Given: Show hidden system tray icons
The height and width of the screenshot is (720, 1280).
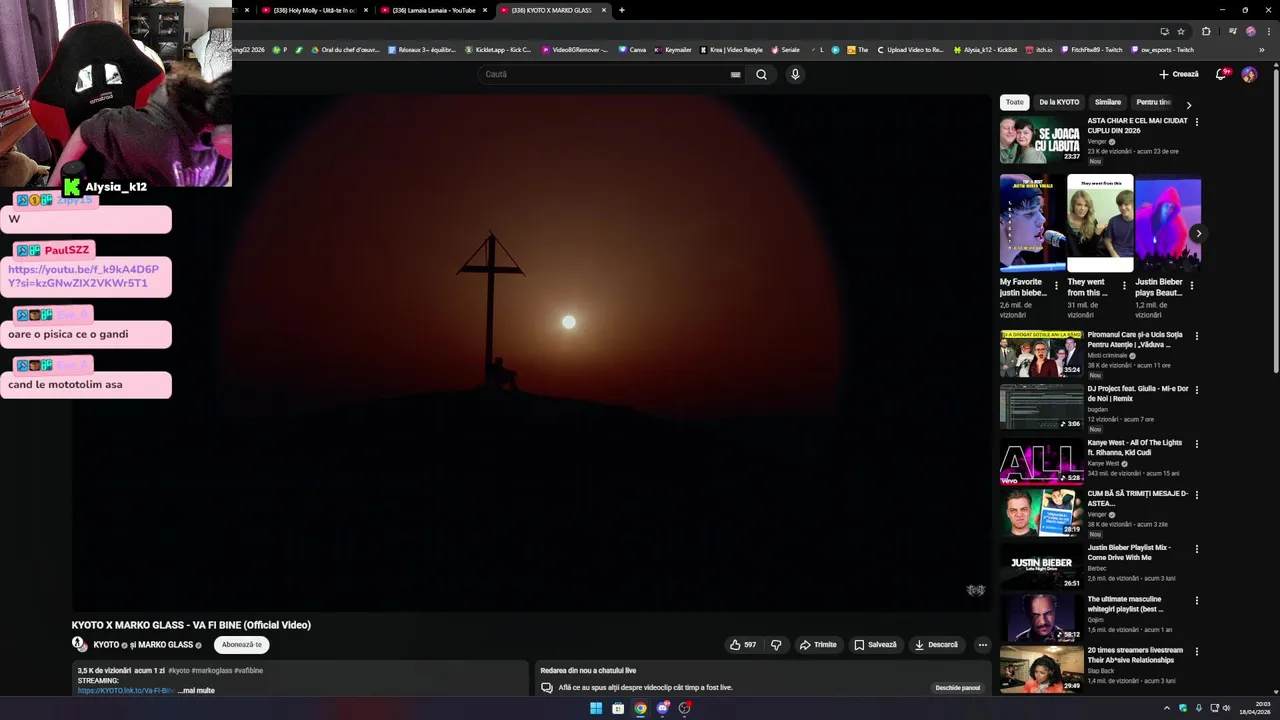Looking at the screenshot, I should (1166, 708).
